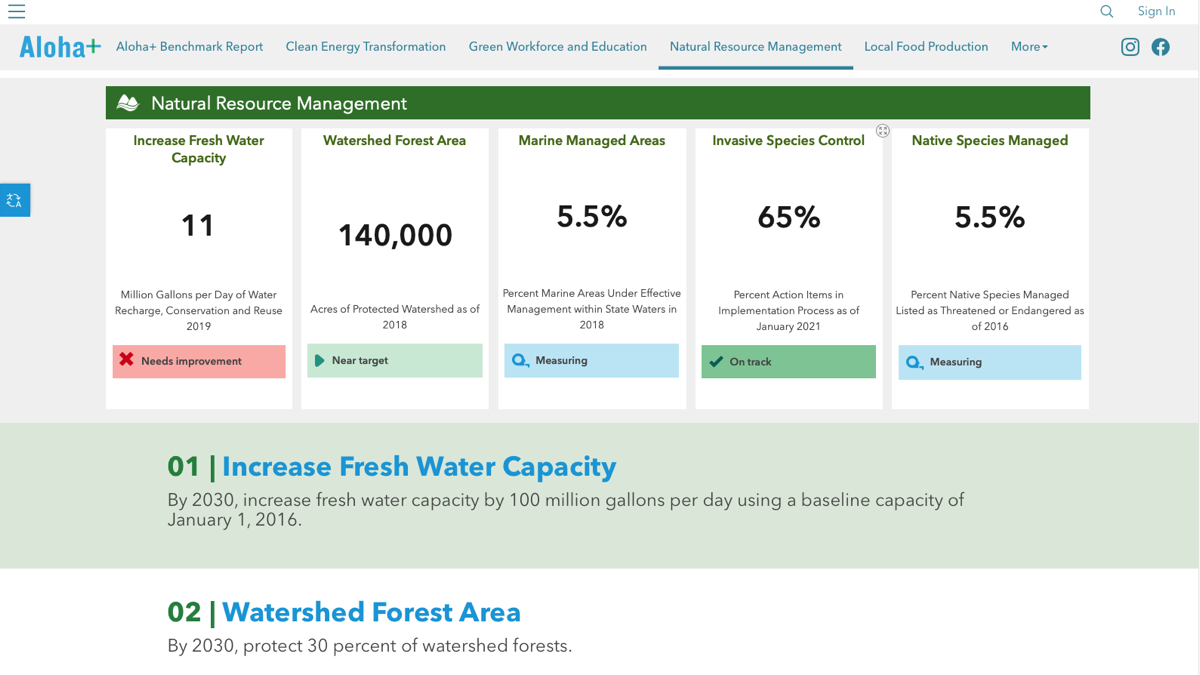Open the Watershed Forest Area heading link

coord(372,612)
